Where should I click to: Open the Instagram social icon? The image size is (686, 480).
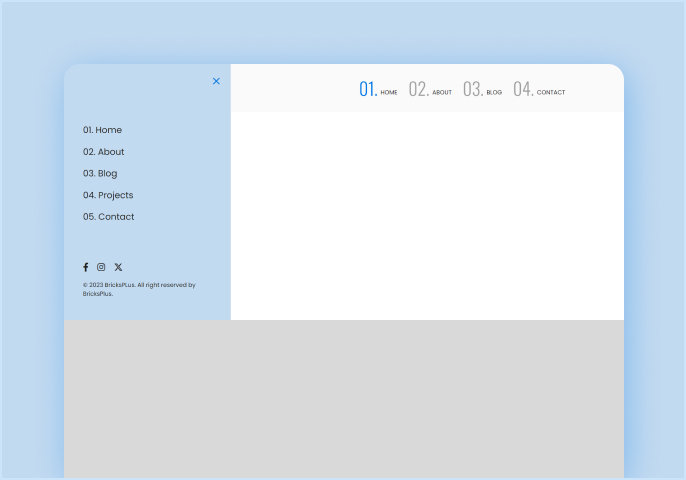tap(101, 267)
